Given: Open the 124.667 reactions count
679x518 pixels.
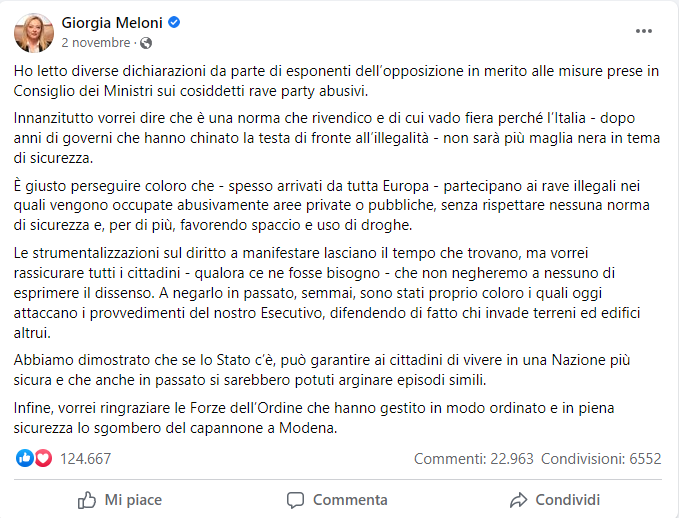Looking at the screenshot, I should [86, 458].
